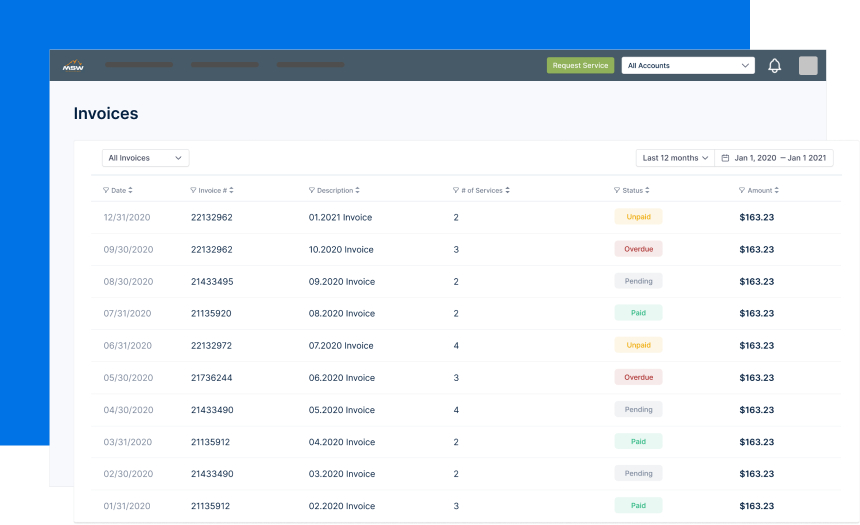Open the All Invoices filter dropdown
The height and width of the screenshot is (525, 860).
[x=145, y=158]
